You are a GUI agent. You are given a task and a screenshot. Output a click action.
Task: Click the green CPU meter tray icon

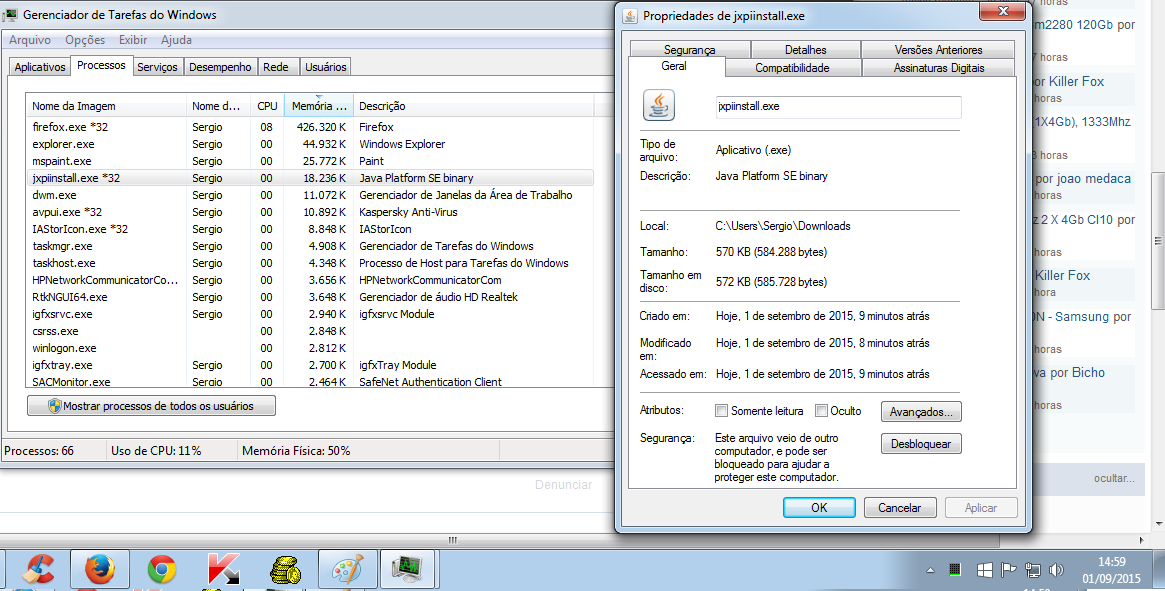pyautogui.click(x=955, y=570)
